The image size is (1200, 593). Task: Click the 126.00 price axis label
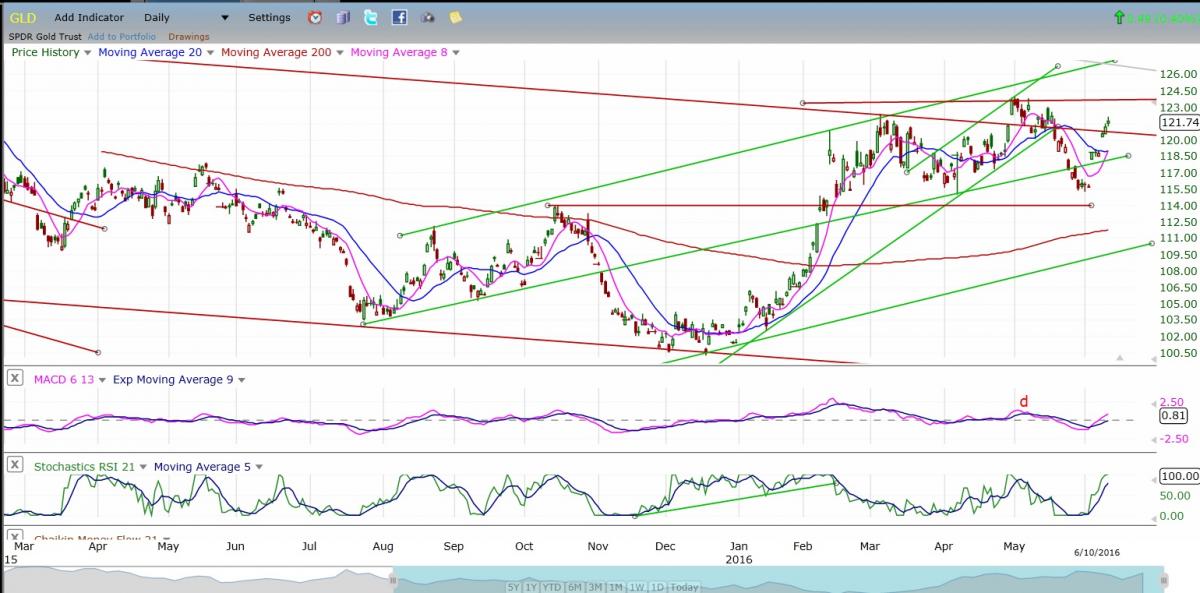tap(1178, 74)
